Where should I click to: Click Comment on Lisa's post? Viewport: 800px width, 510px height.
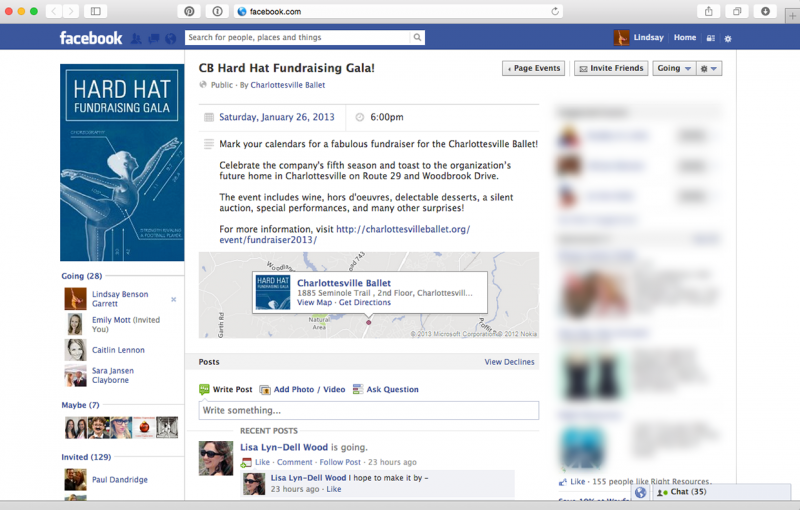tap(294, 463)
